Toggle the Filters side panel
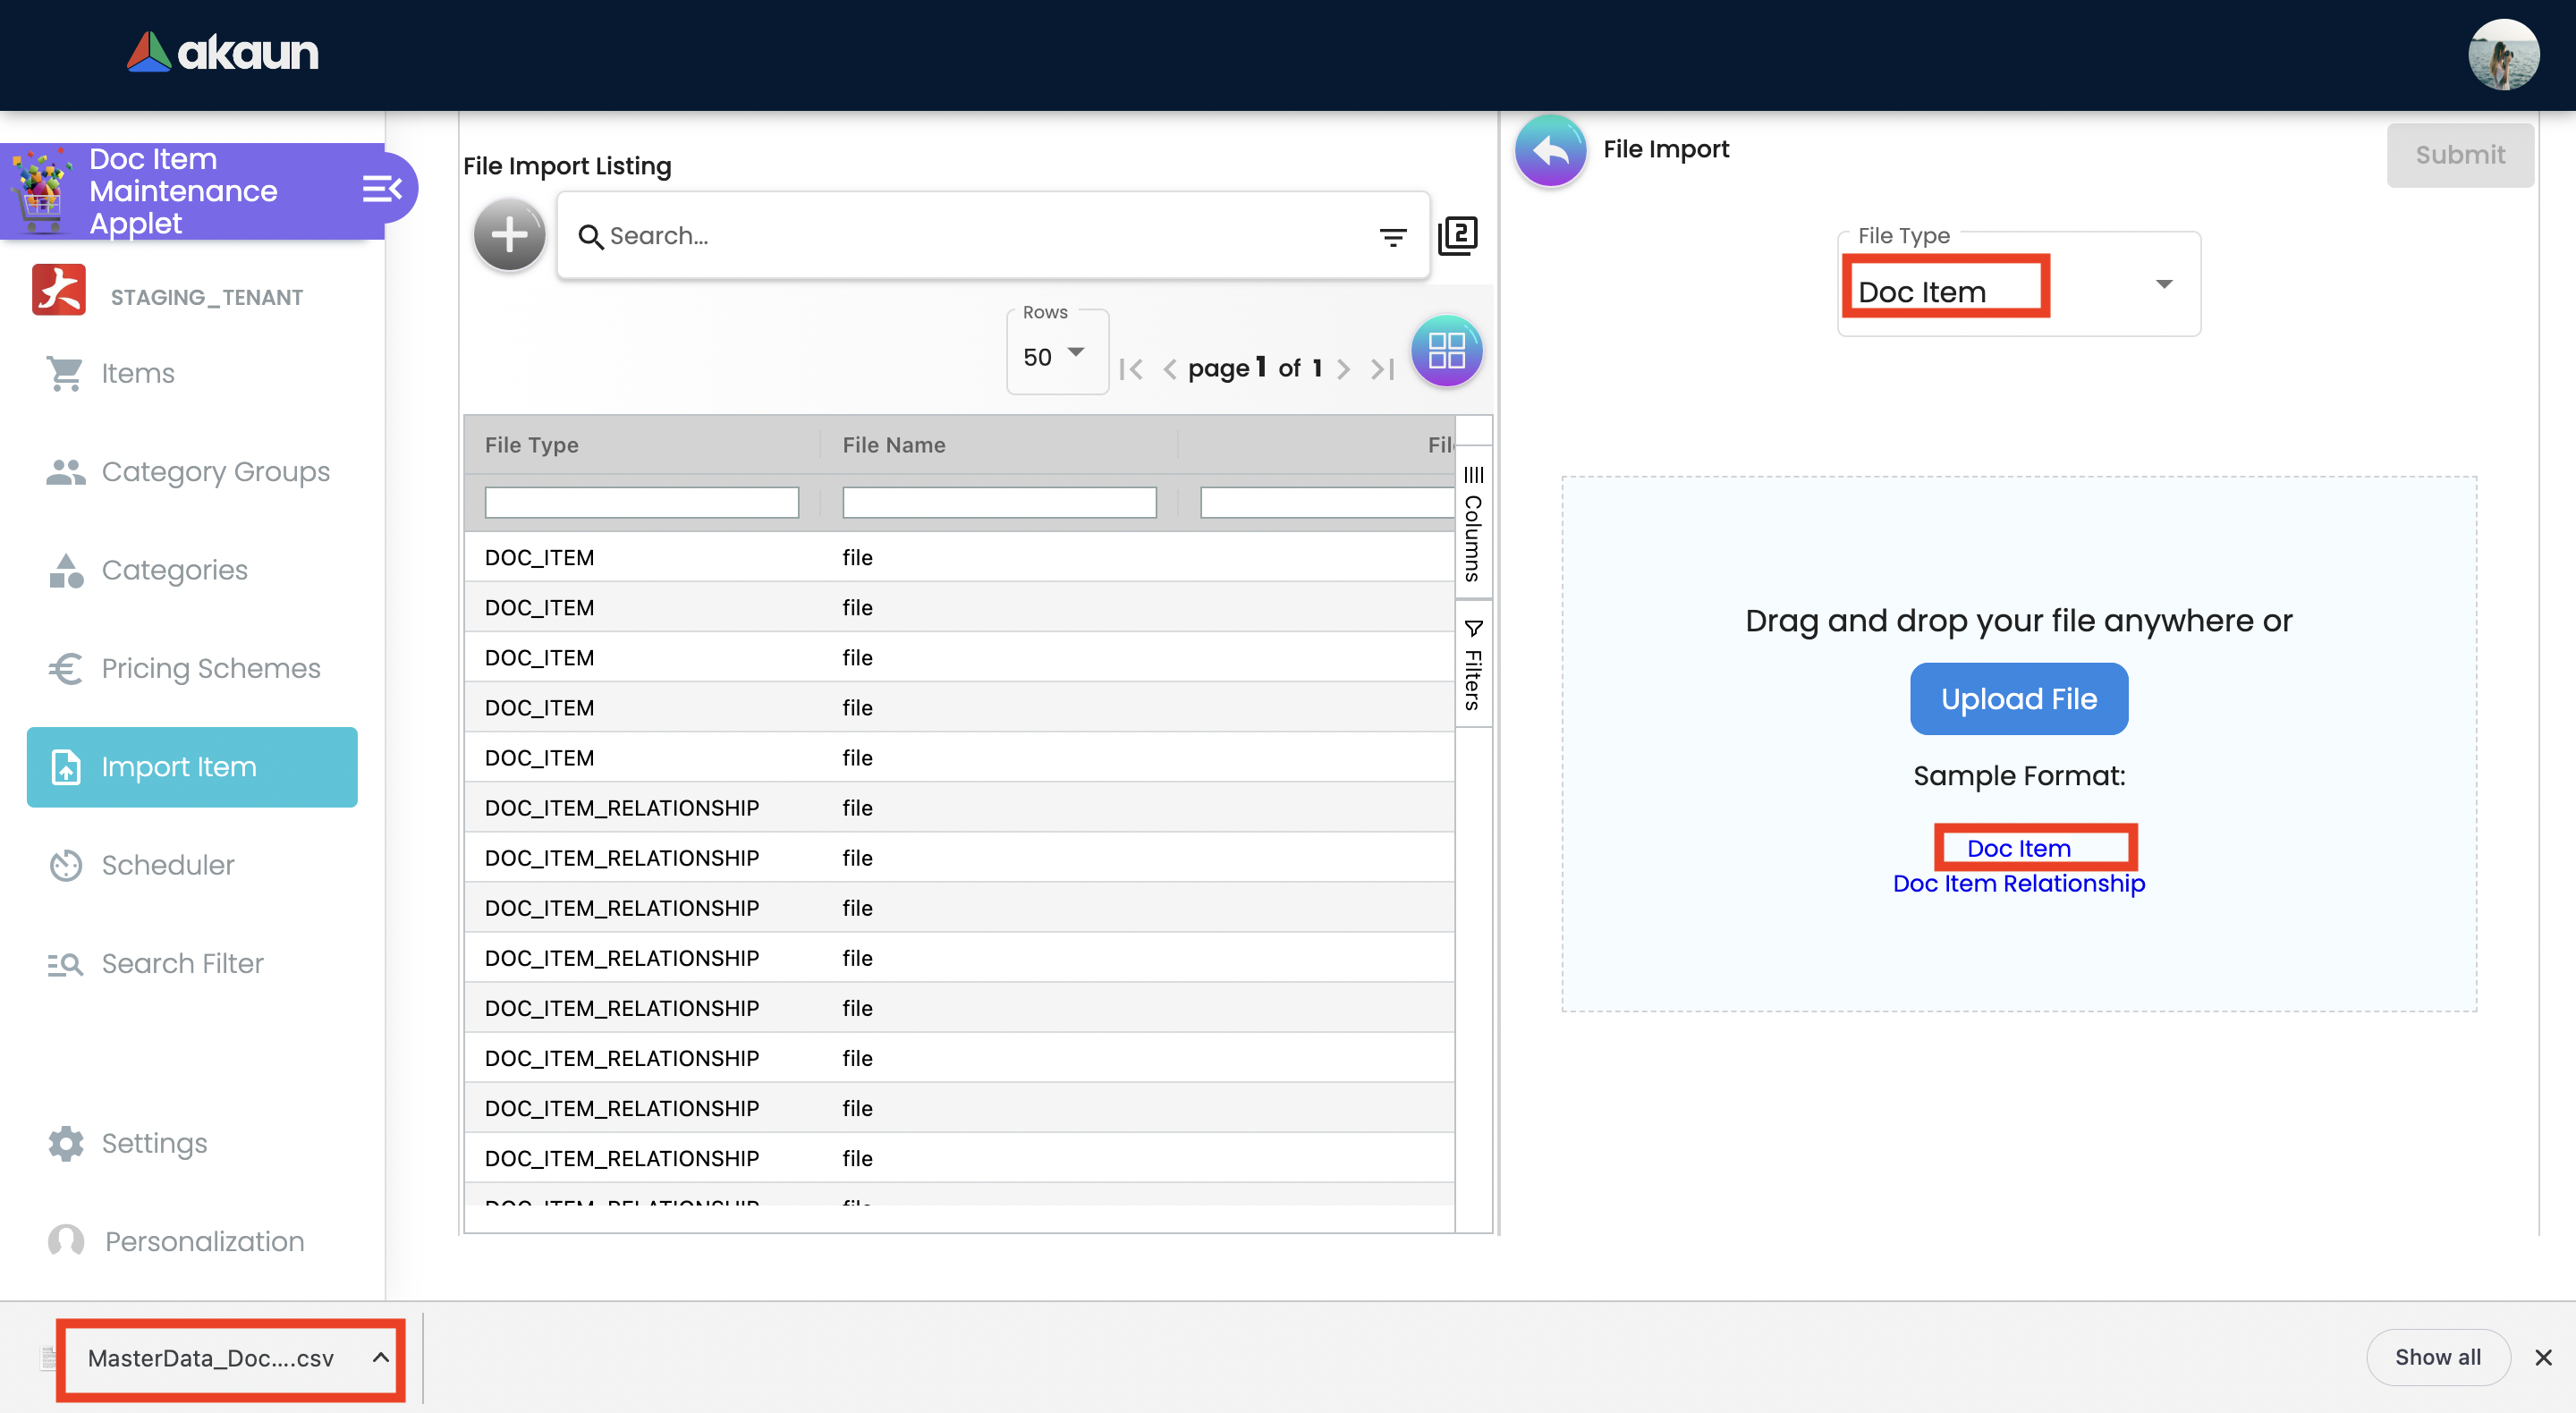The width and height of the screenshot is (2576, 1413). [1473, 665]
